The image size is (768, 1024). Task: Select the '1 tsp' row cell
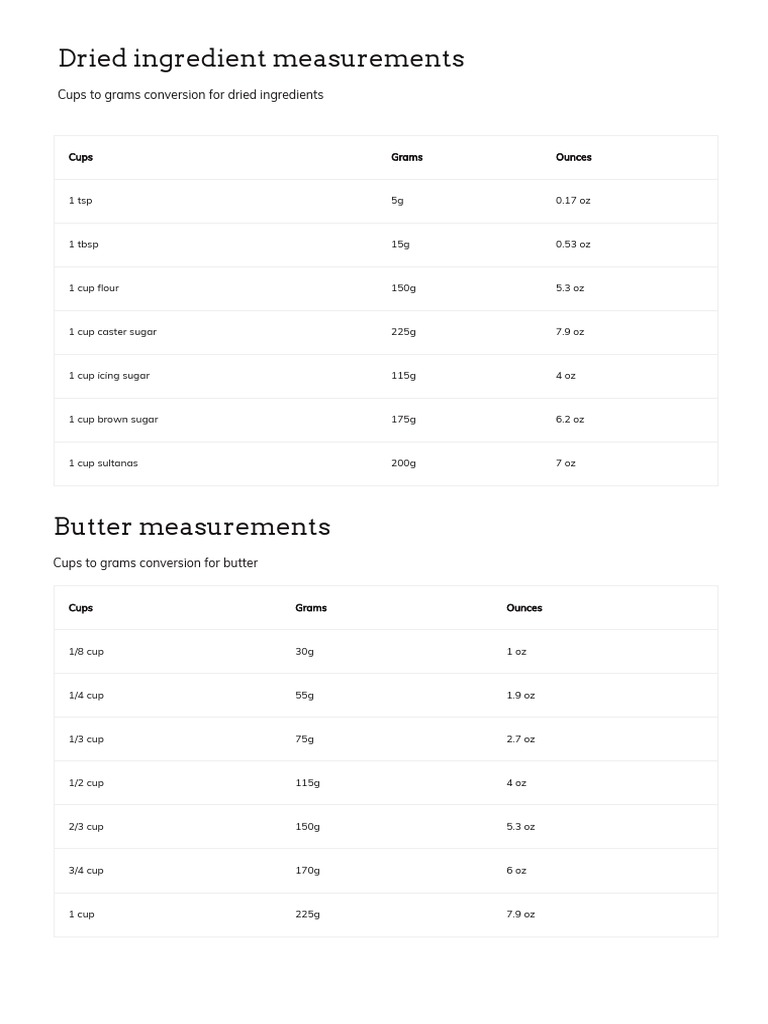(x=80, y=201)
